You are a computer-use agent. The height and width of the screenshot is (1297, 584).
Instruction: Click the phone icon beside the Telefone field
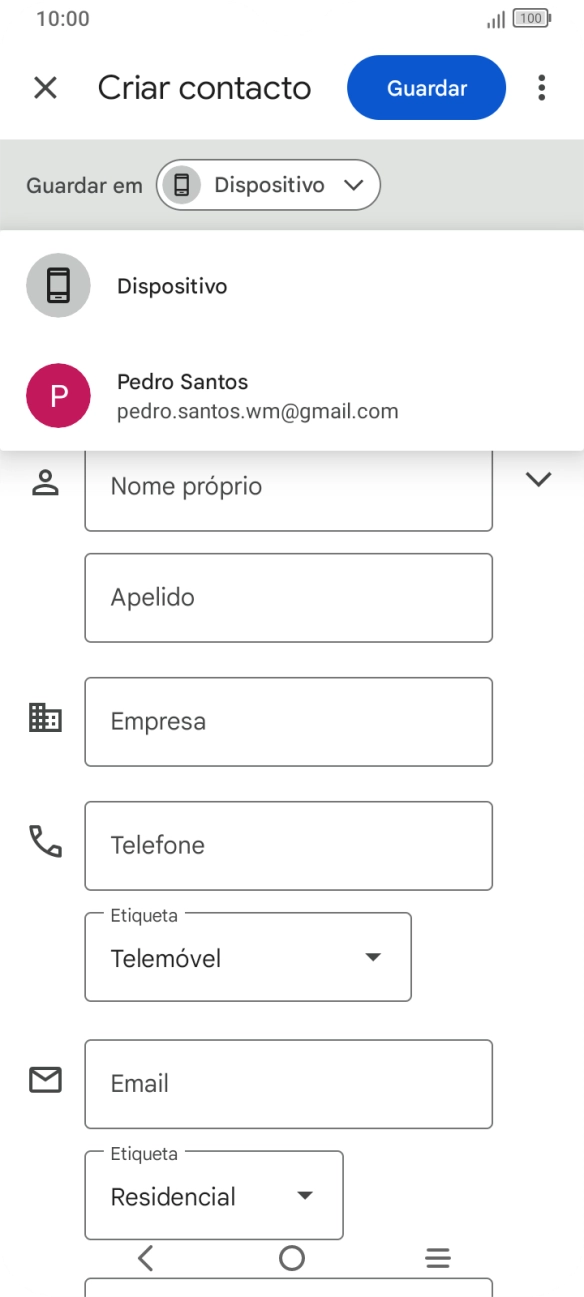(x=44, y=845)
